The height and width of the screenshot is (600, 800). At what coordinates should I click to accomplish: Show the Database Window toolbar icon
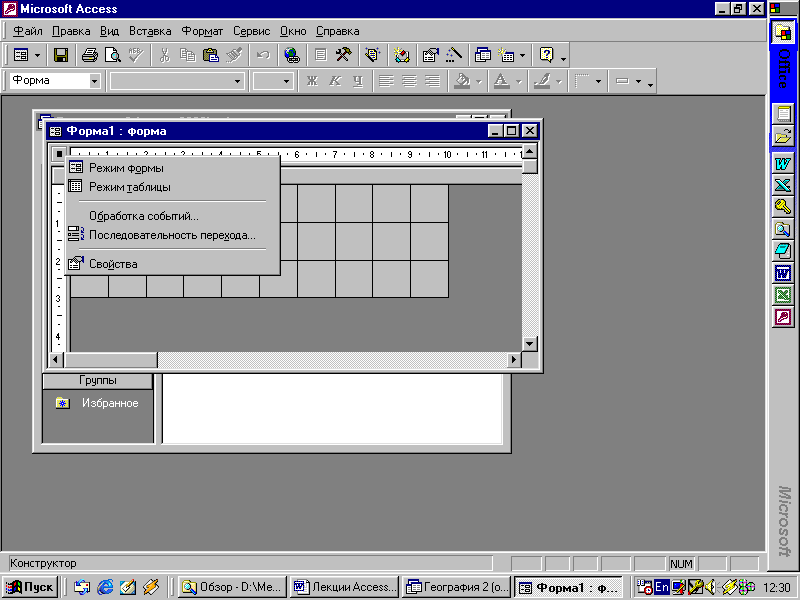pyautogui.click(x=483, y=55)
